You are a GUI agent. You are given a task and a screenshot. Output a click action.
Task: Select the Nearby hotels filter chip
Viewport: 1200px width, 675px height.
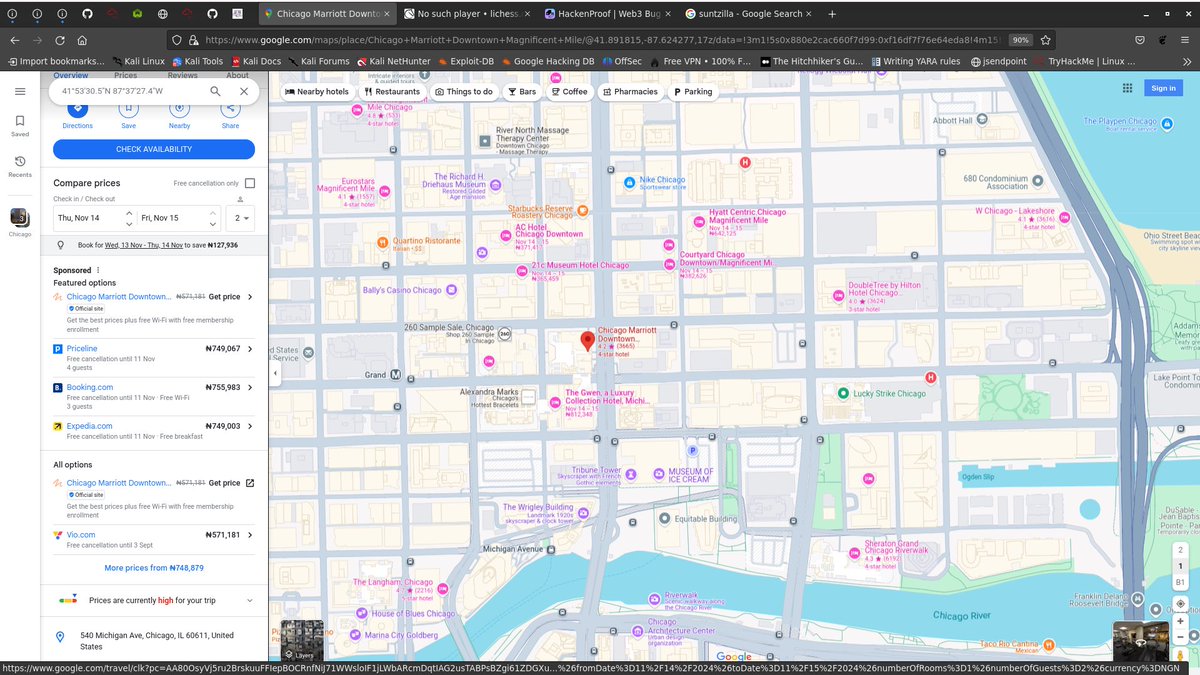tap(317, 91)
